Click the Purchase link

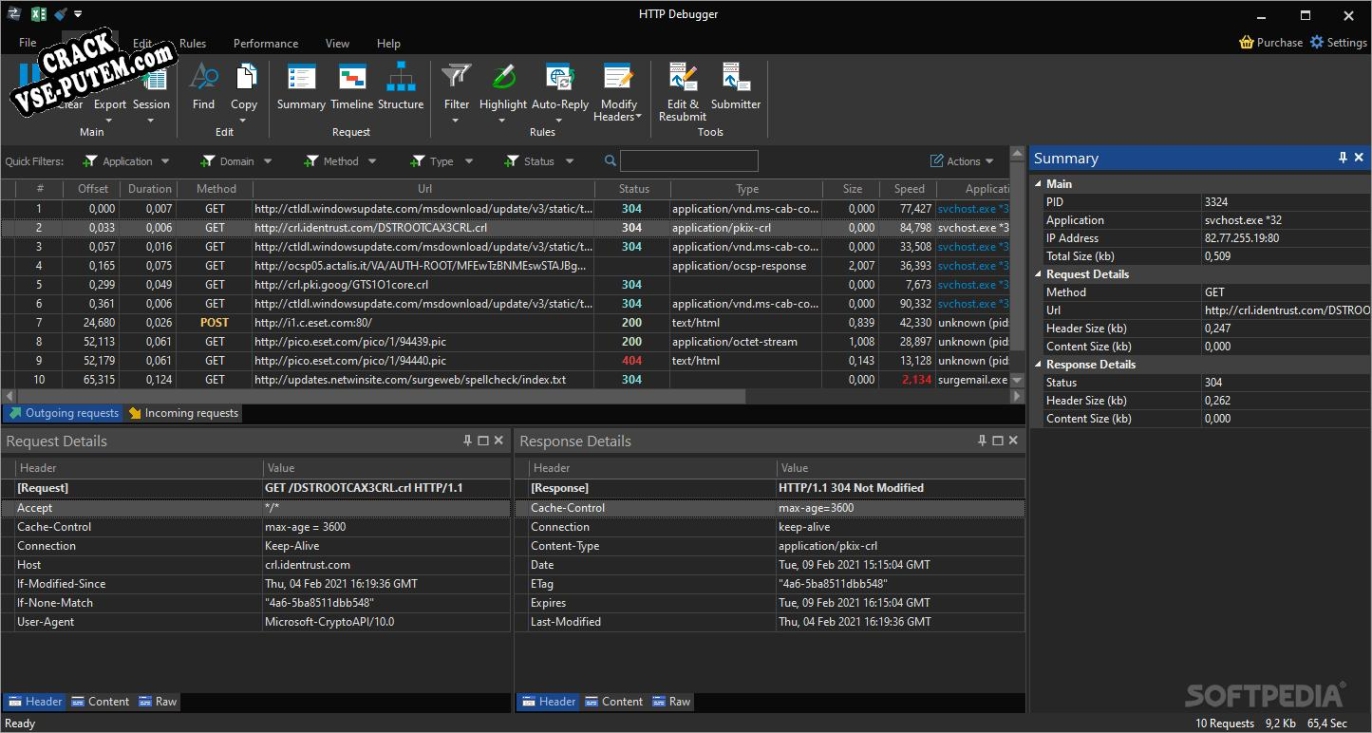[1279, 42]
